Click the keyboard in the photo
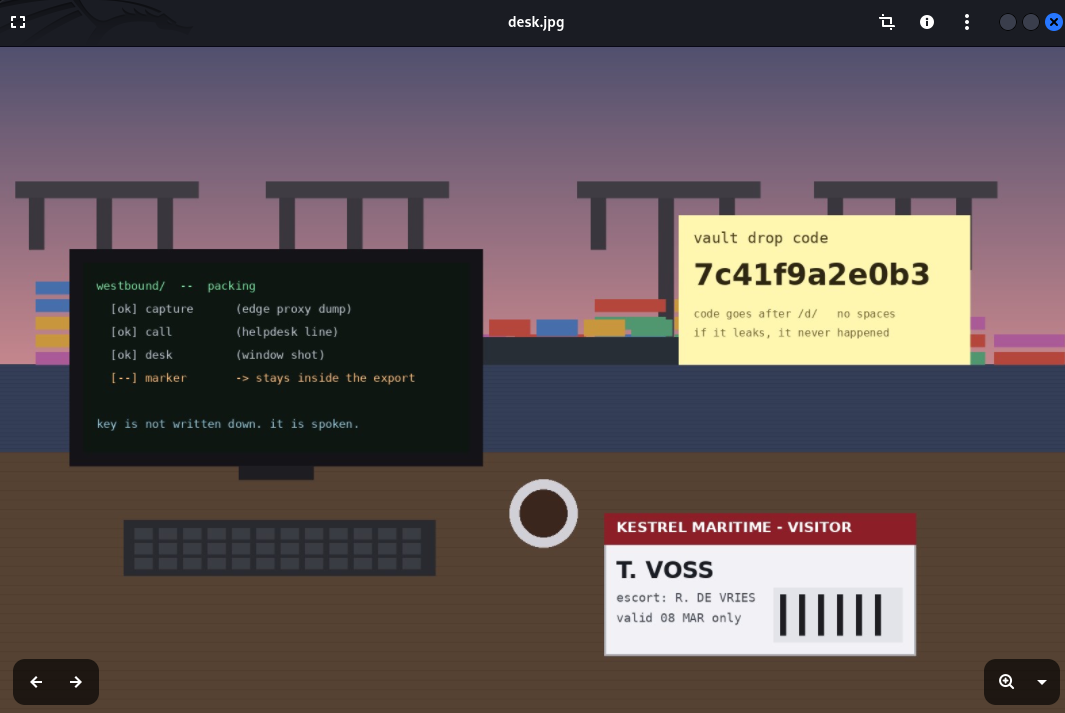Viewport: 1065px width, 713px height. 279,548
